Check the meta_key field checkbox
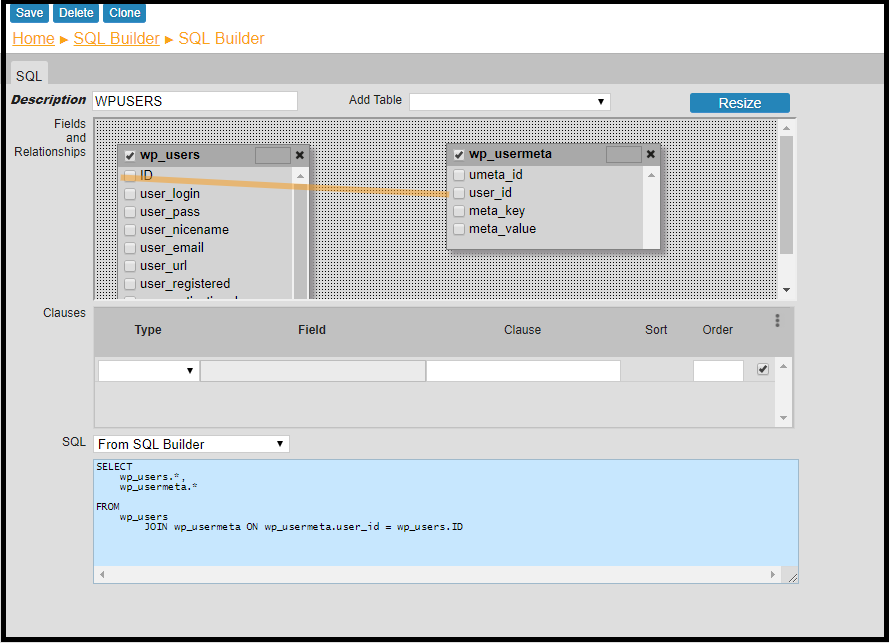Viewport: 889px width, 643px height. pos(459,211)
